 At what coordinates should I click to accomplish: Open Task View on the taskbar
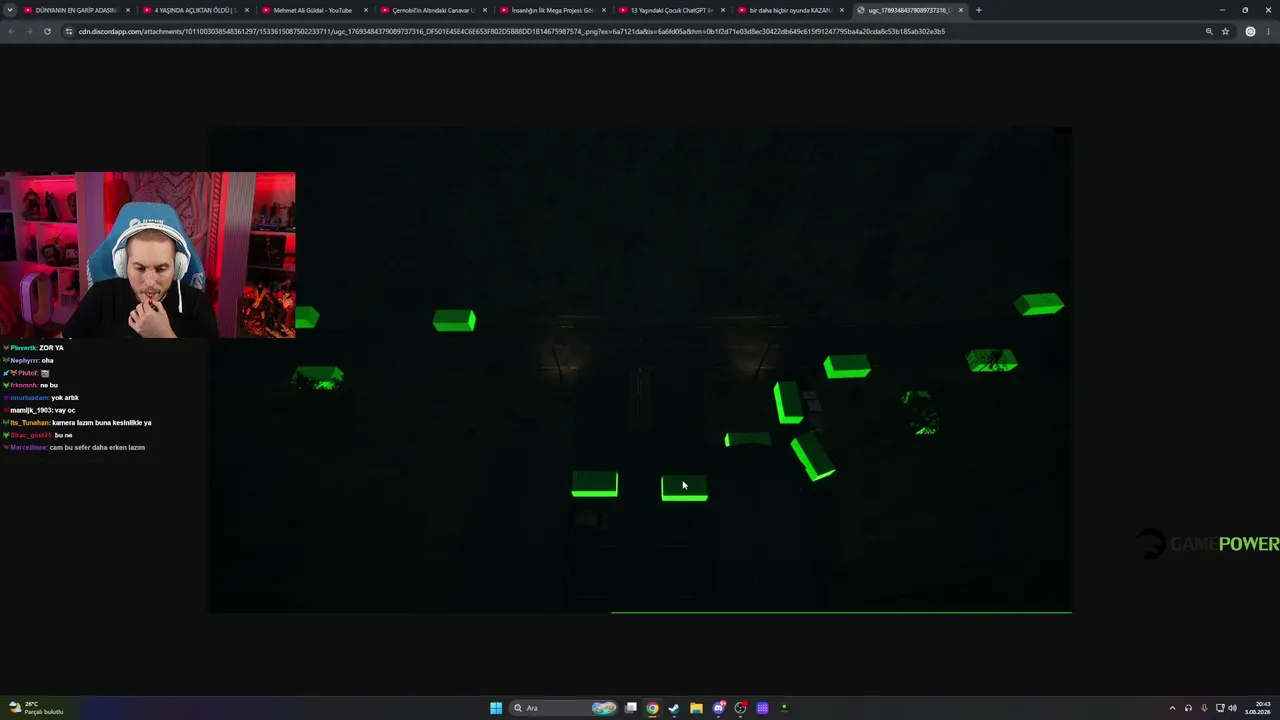(631, 708)
